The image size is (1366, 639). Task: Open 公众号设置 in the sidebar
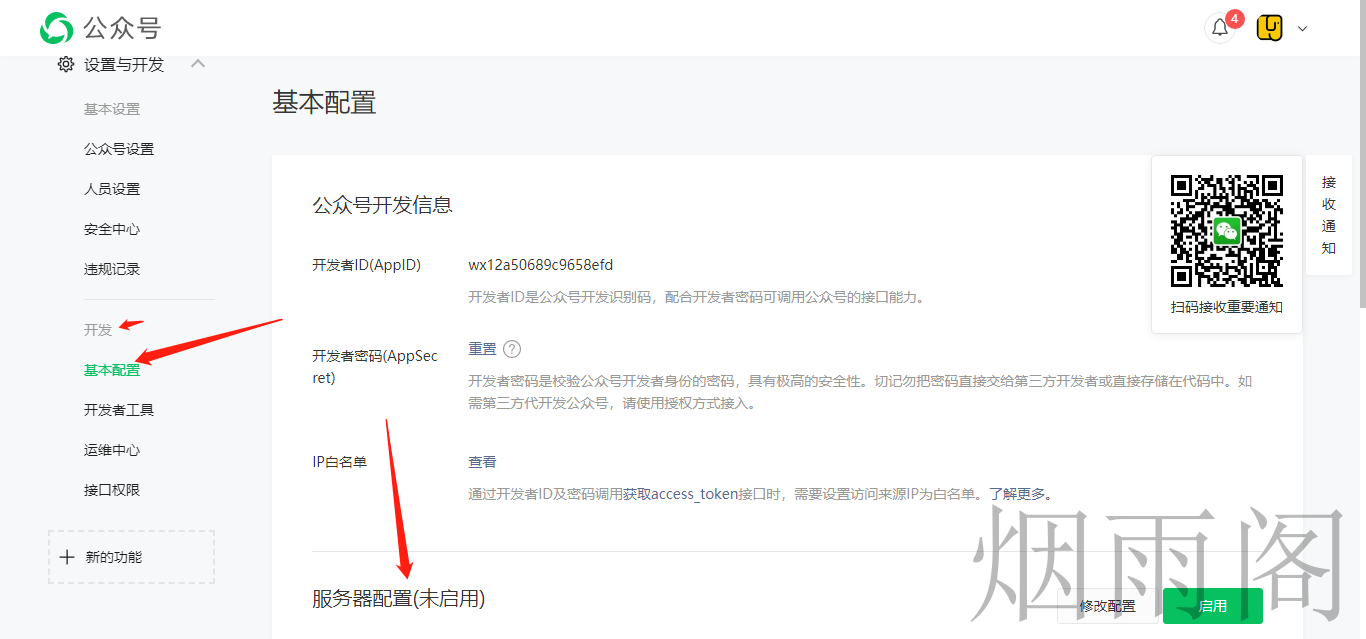coord(119,149)
